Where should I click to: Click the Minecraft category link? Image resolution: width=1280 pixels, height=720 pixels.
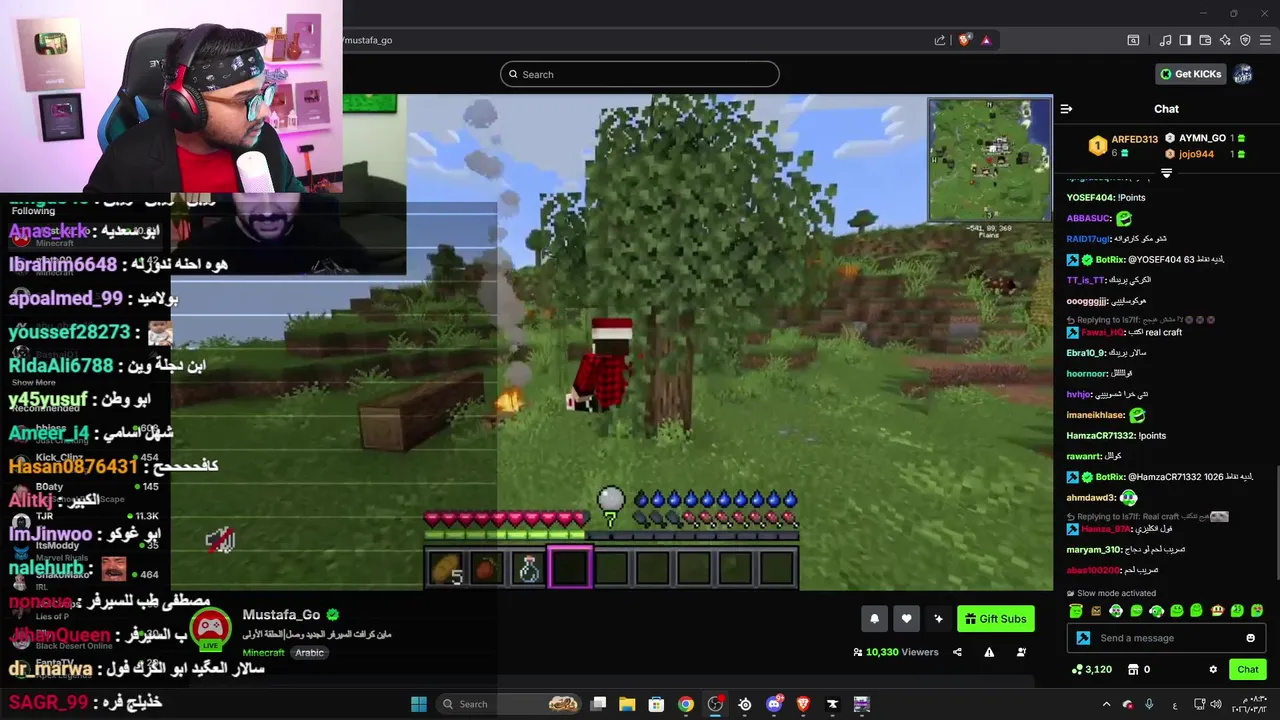(263, 652)
